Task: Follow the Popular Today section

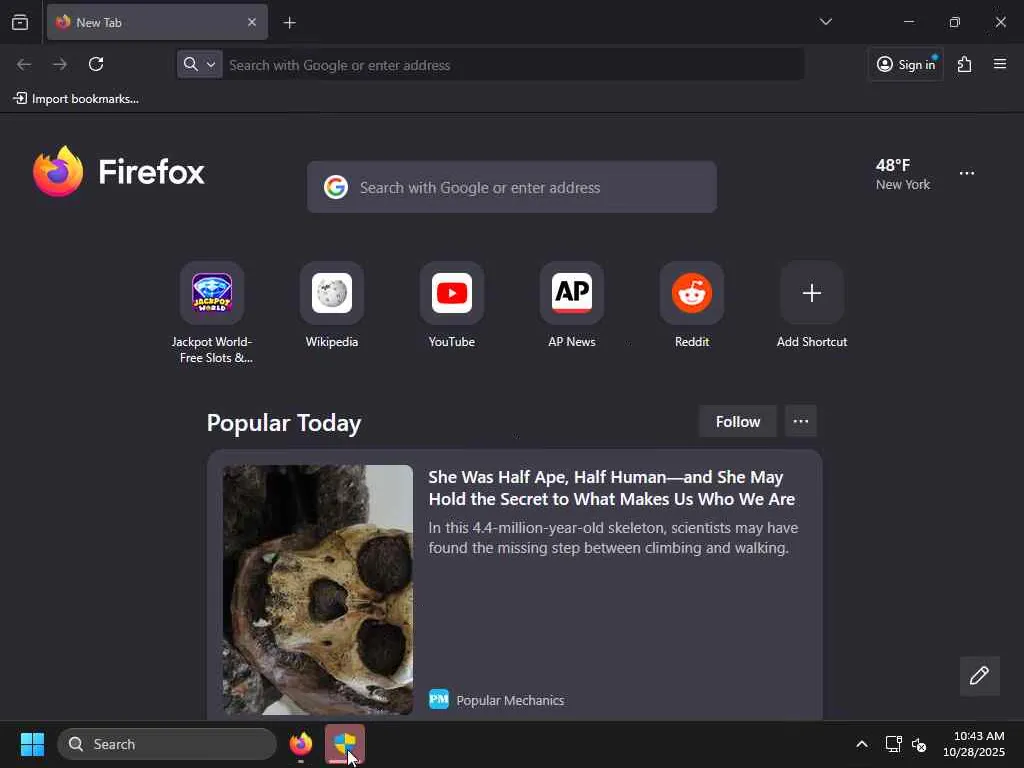Action: pos(737,422)
